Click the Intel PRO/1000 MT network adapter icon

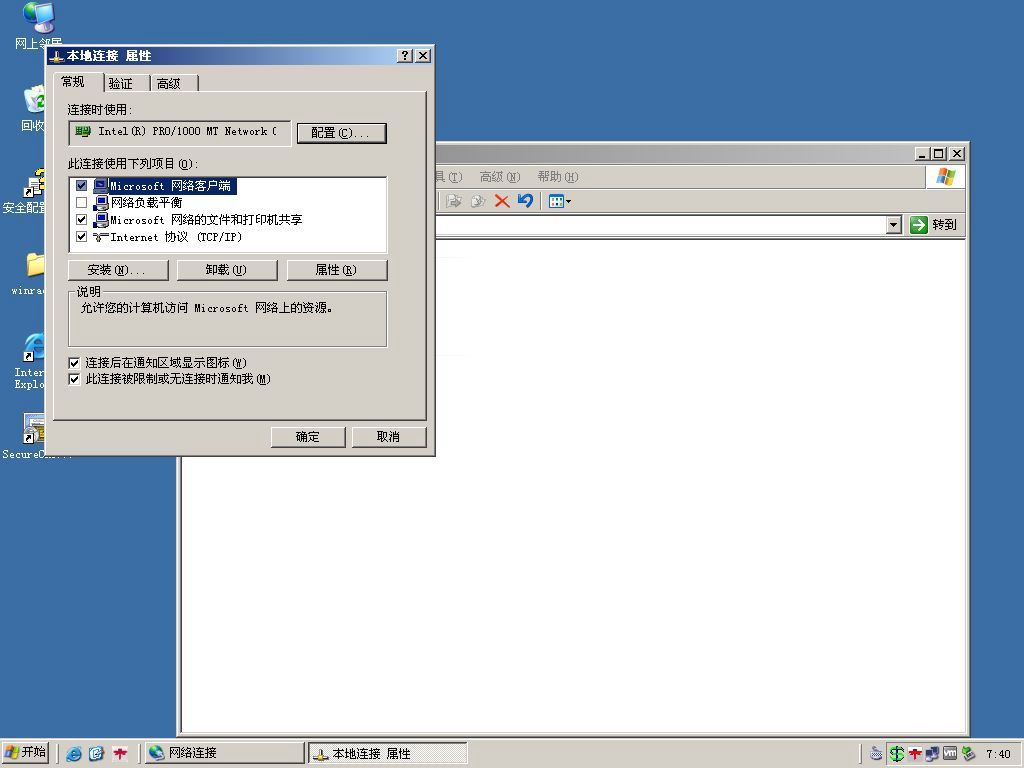tap(83, 131)
